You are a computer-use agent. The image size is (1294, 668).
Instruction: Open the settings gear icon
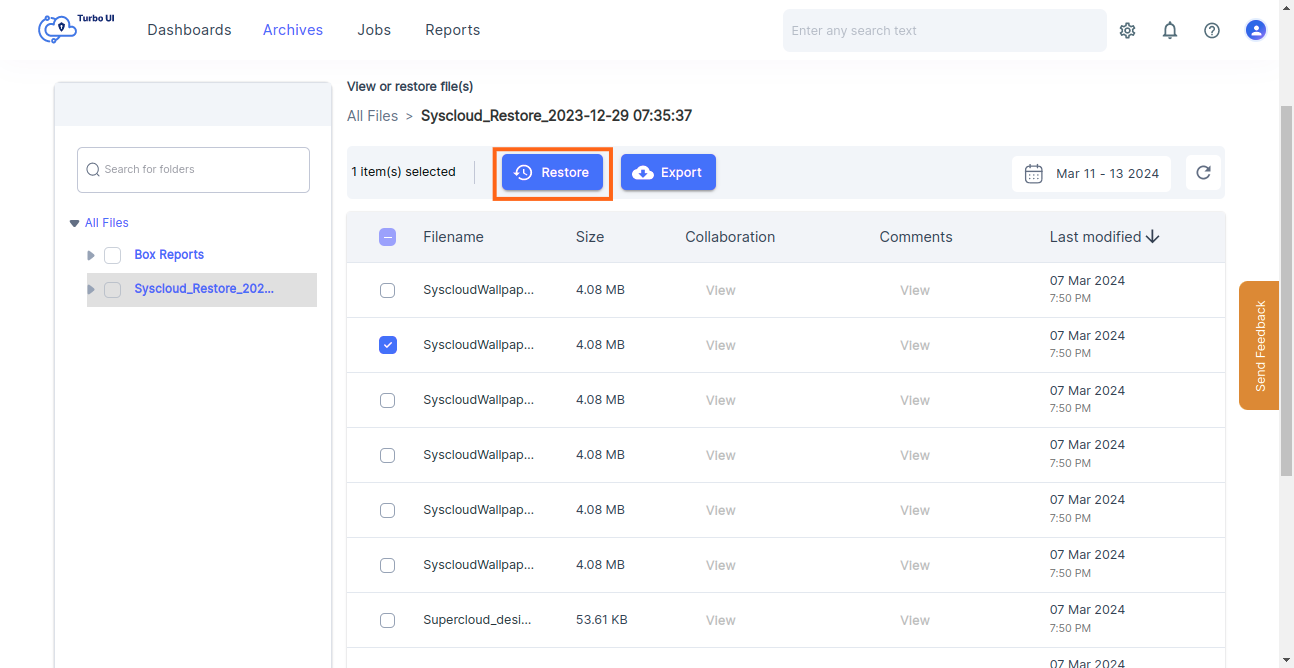[1127, 30]
